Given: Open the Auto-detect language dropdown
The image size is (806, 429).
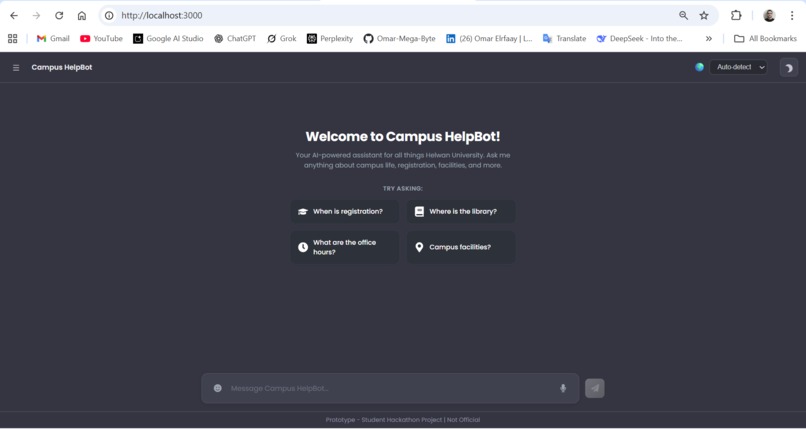Looking at the screenshot, I should (738, 67).
